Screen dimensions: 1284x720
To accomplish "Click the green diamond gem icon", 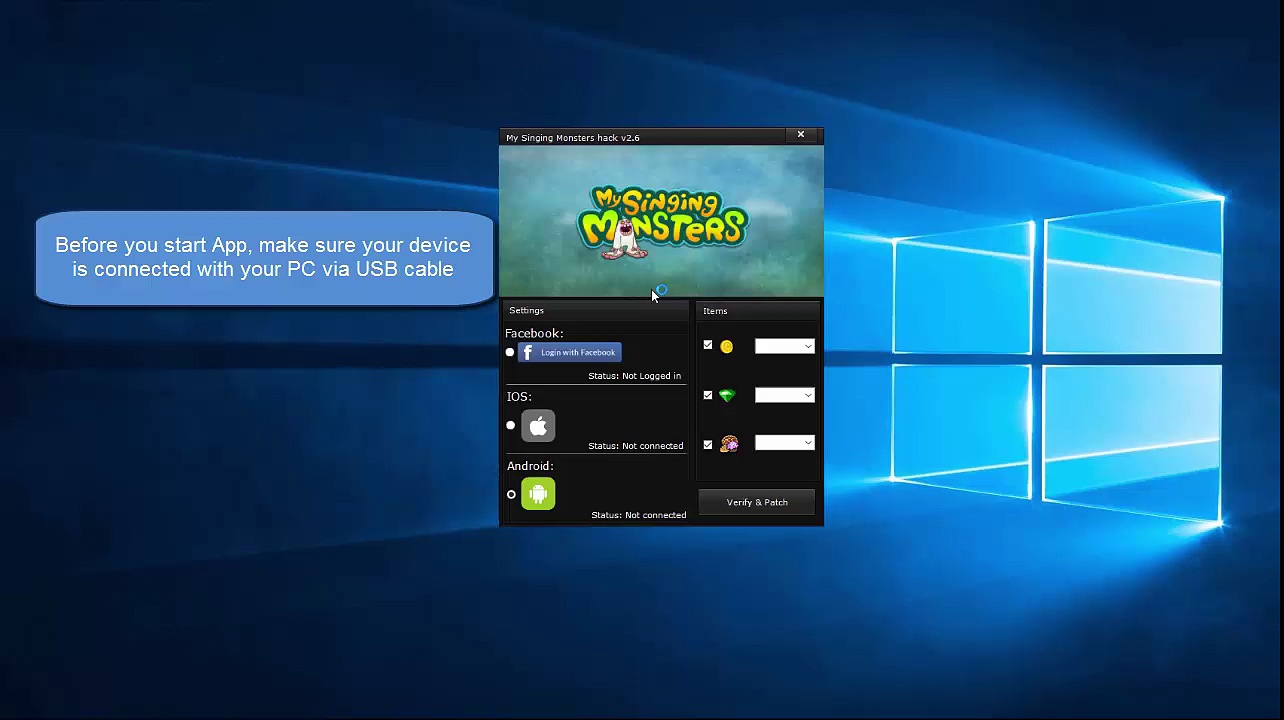I will point(727,396).
